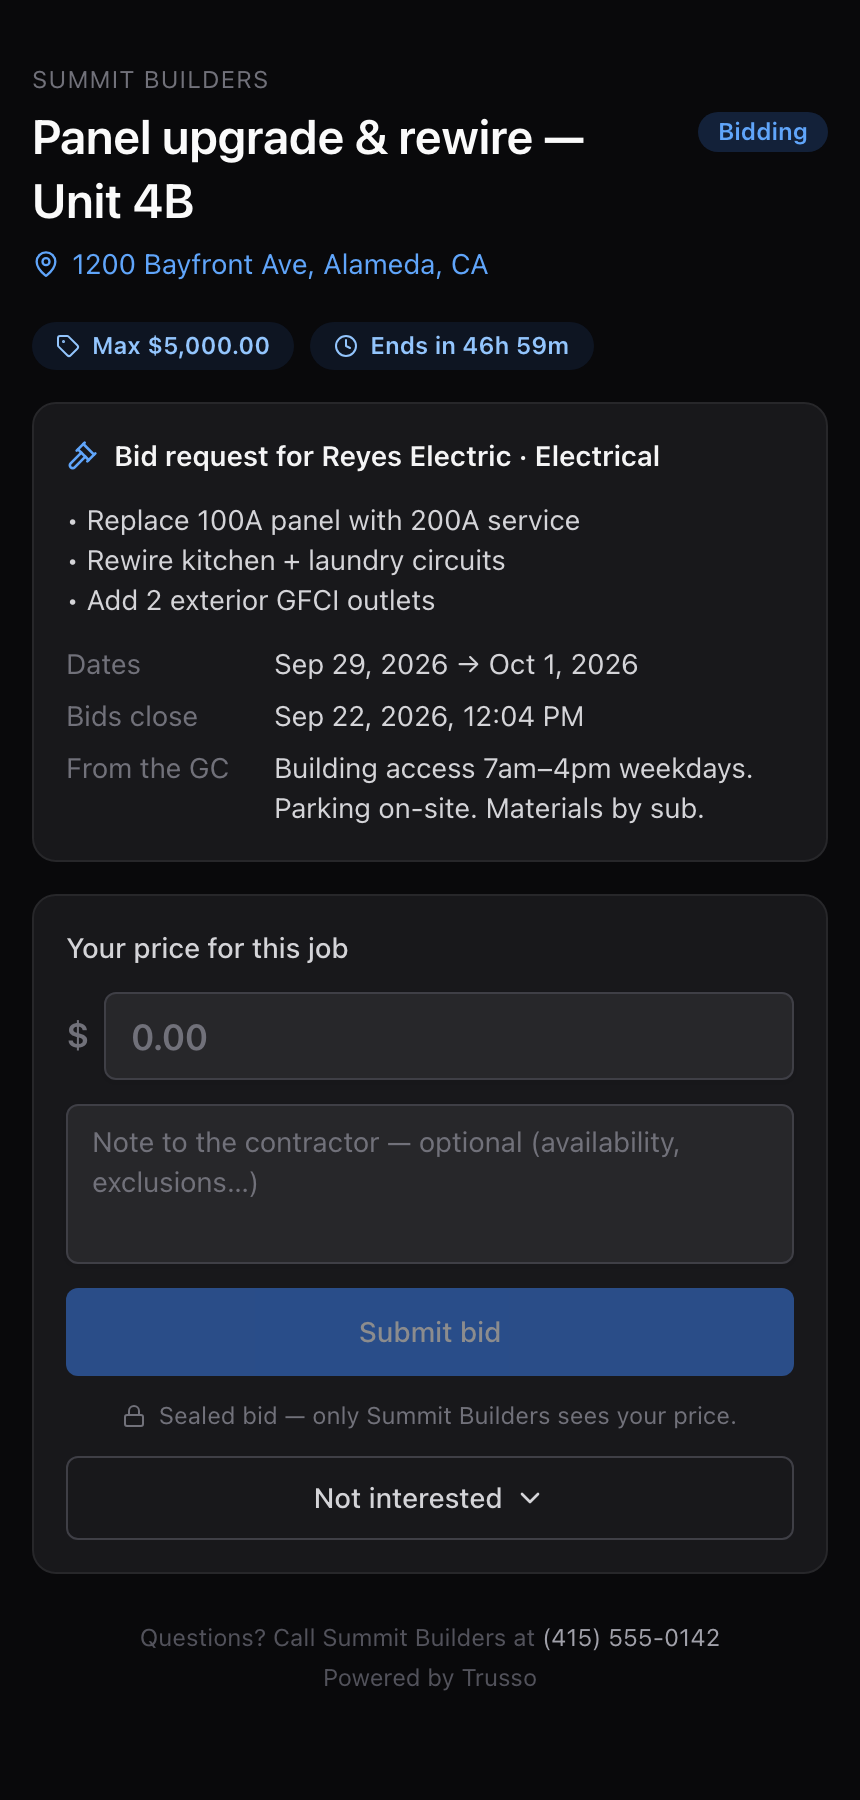Click the clock icon in Ends in chip
This screenshot has width=860, height=1800.
(x=346, y=346)
